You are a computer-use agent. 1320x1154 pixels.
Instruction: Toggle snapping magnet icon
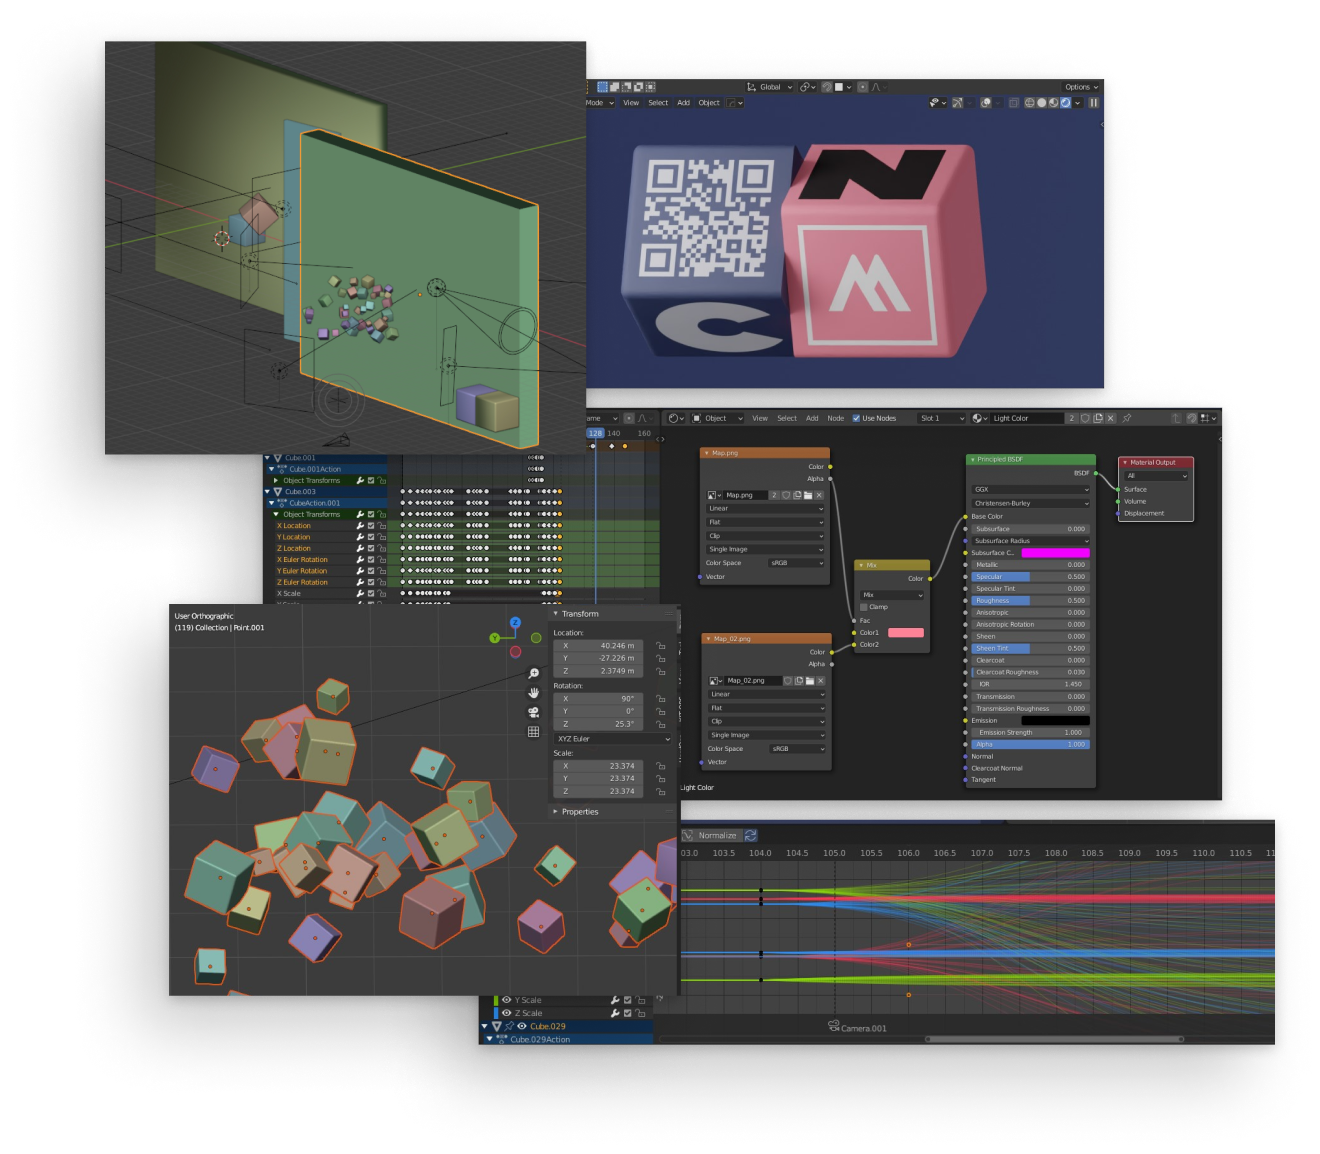tap(827, 87)
